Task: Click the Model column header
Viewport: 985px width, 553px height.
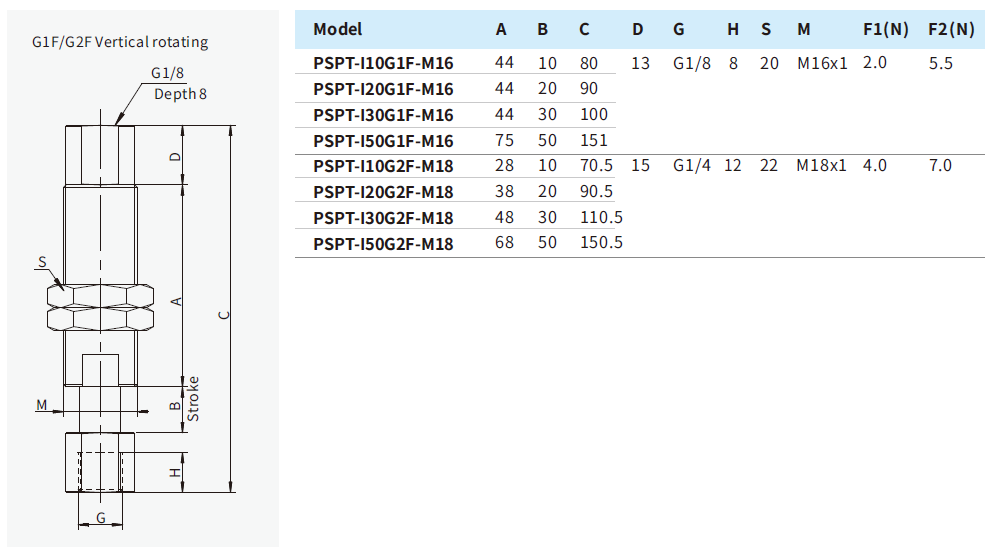Action: [338, 29]
